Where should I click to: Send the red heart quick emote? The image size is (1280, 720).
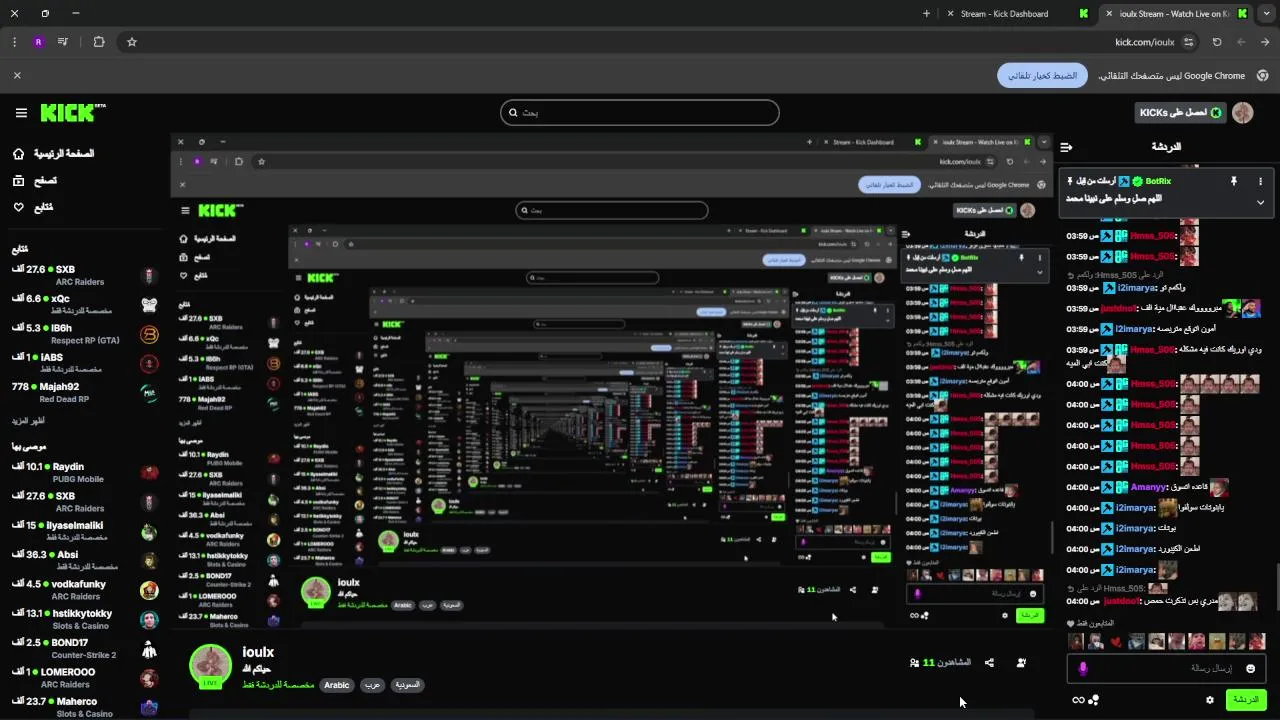point(1117,642)
